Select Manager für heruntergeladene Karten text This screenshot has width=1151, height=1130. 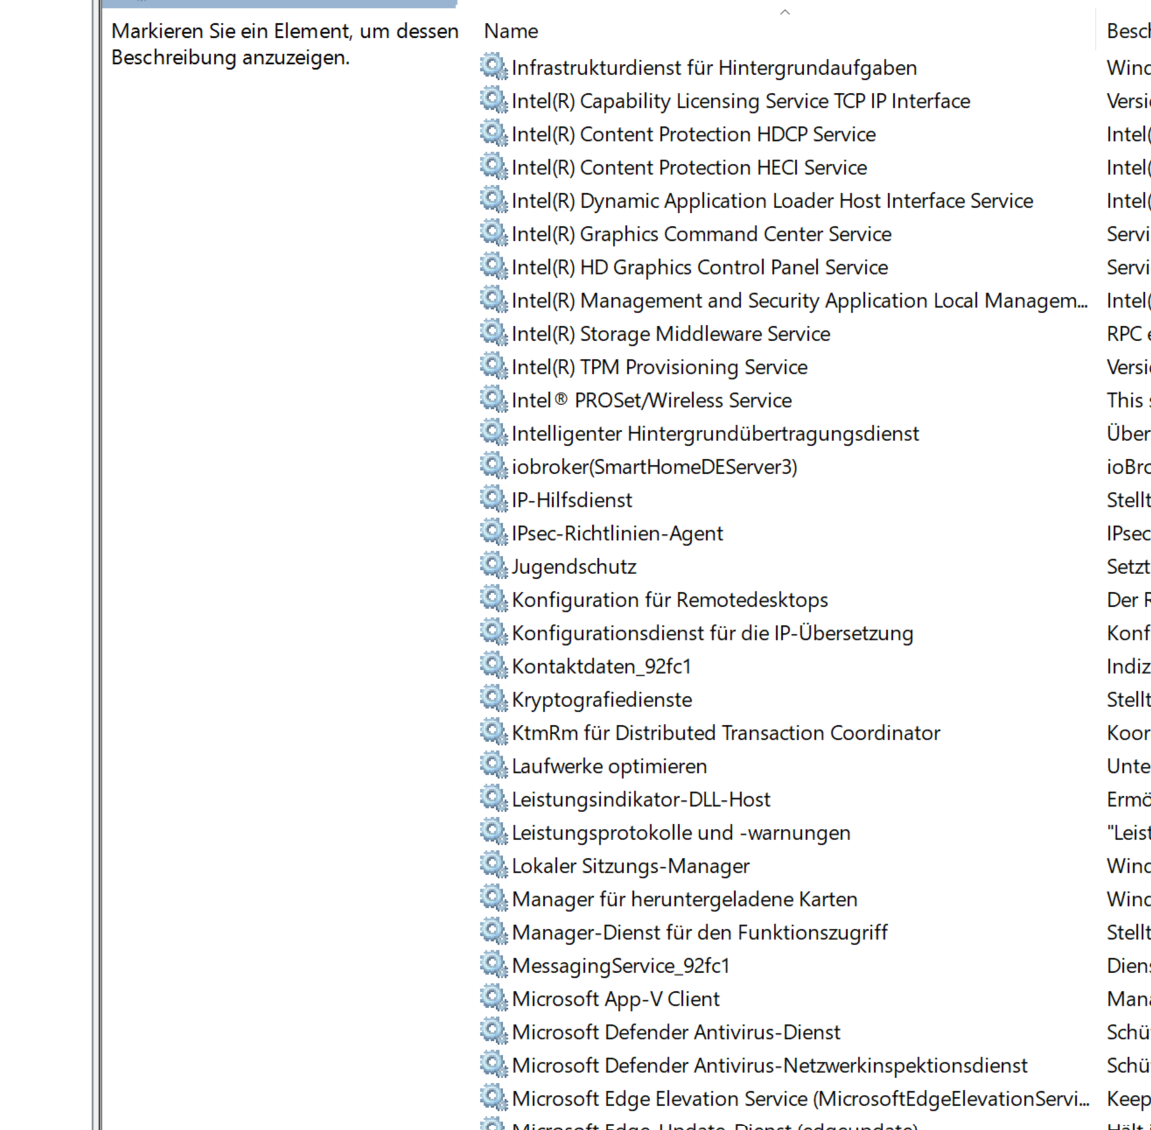tap(684, 899)
